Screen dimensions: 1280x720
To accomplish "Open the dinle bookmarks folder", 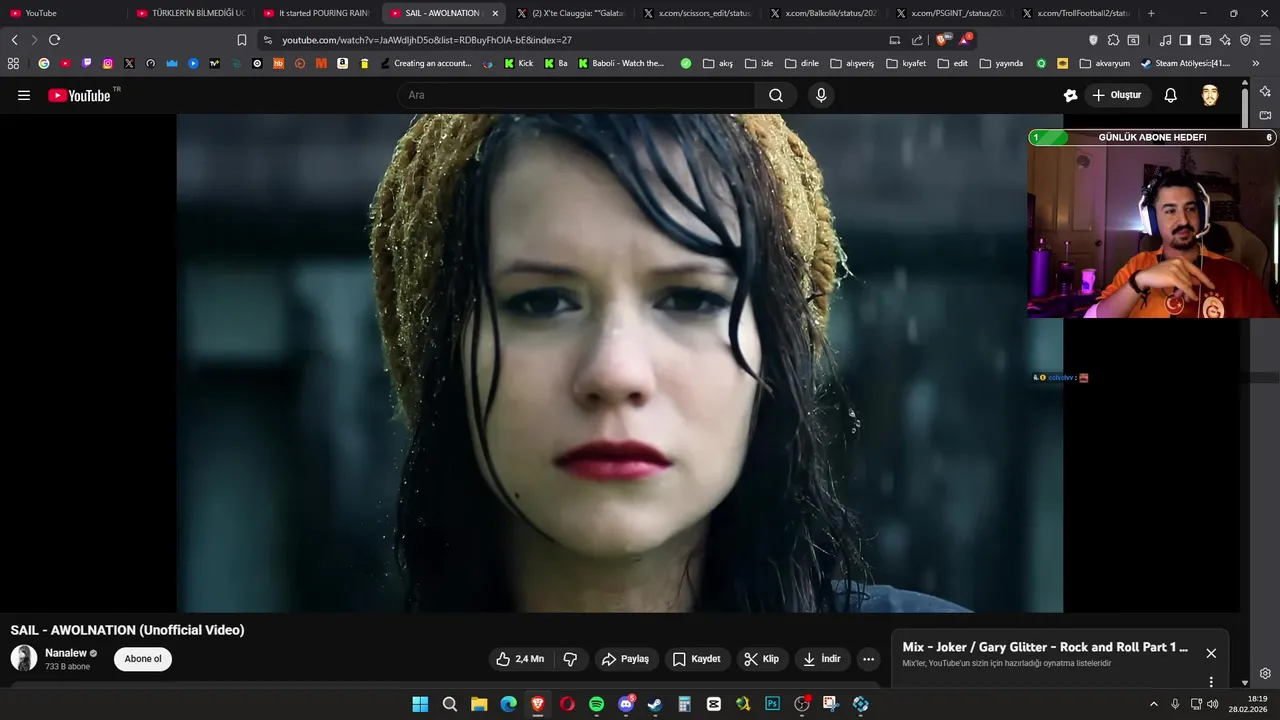I will pos(802,63).
